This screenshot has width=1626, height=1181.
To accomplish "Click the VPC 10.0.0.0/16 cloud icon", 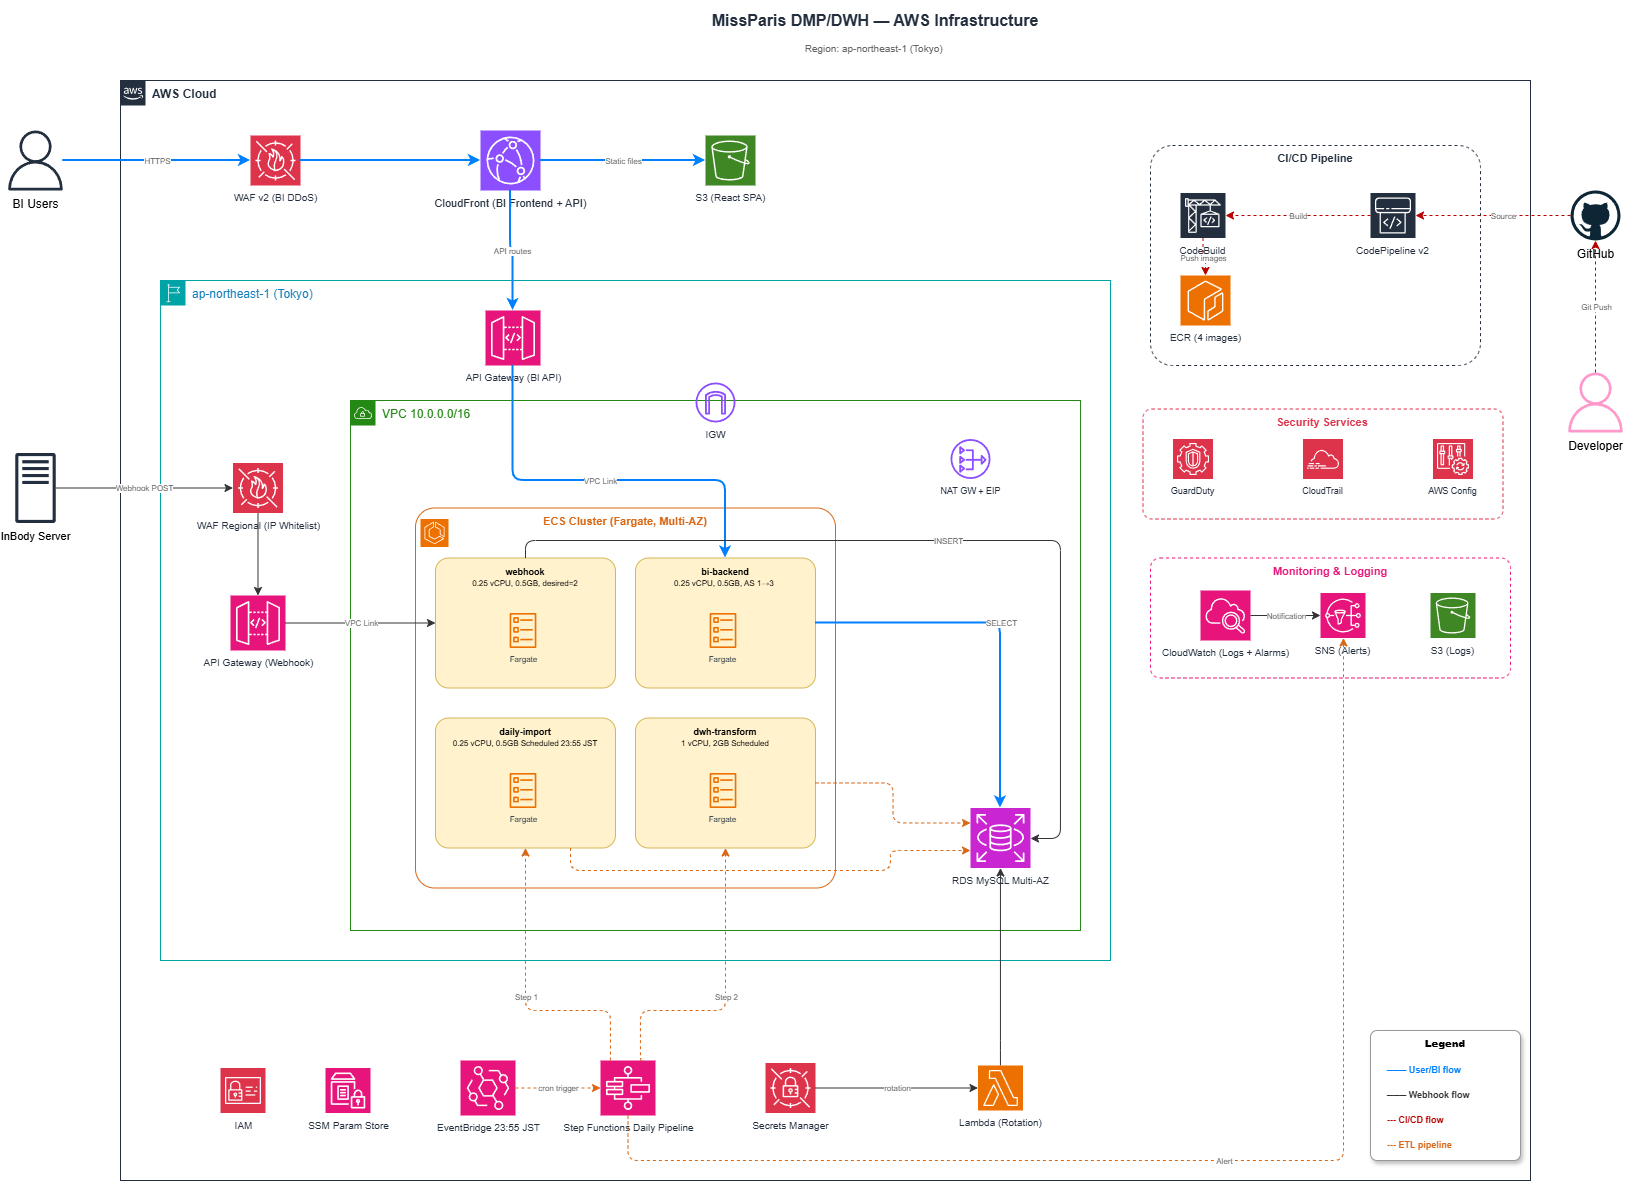I will tap(363, 413).
